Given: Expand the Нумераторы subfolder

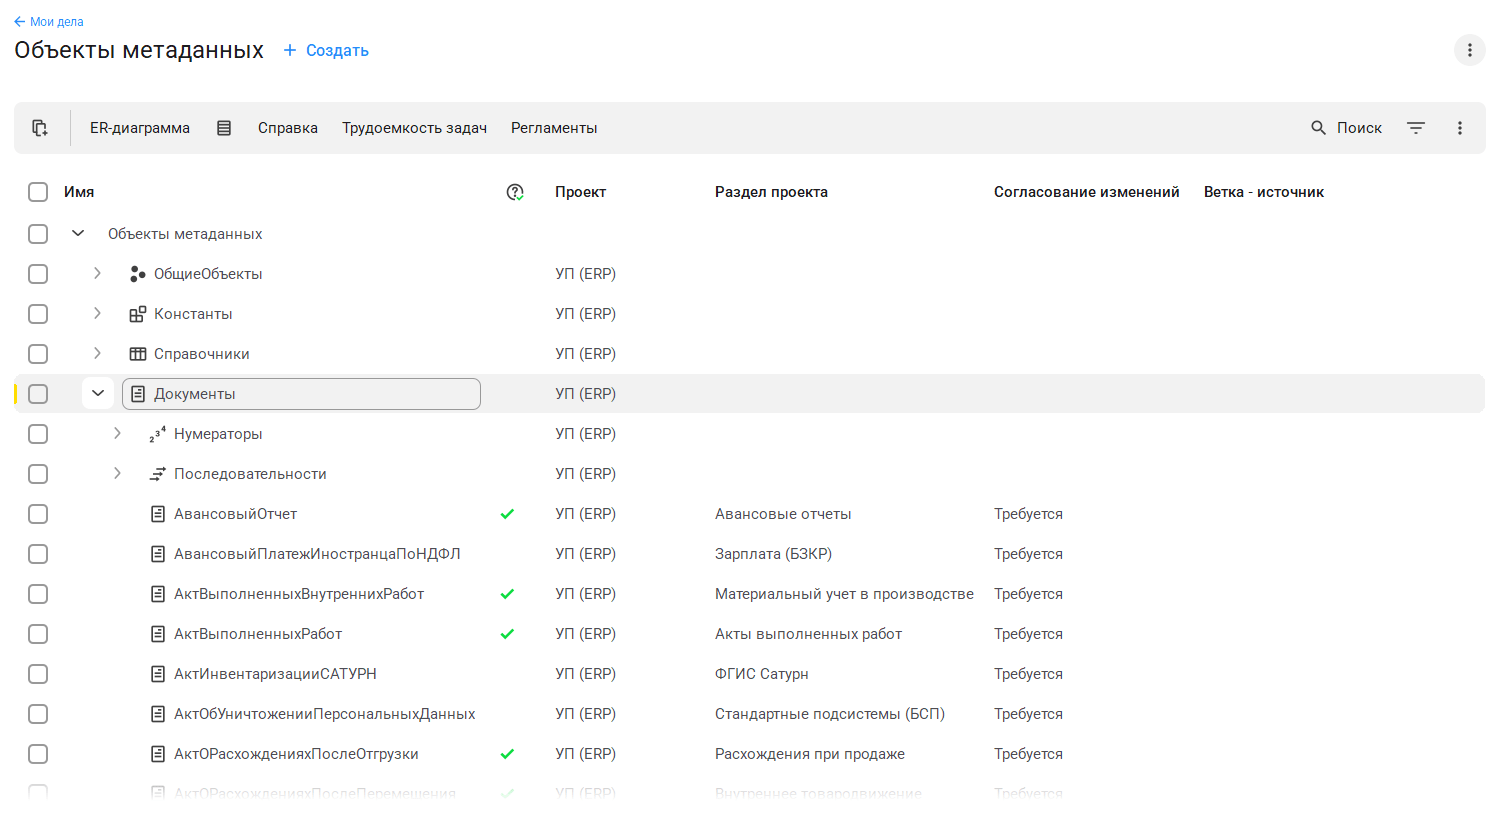Looking at the screenshot, I should point(117,433).
